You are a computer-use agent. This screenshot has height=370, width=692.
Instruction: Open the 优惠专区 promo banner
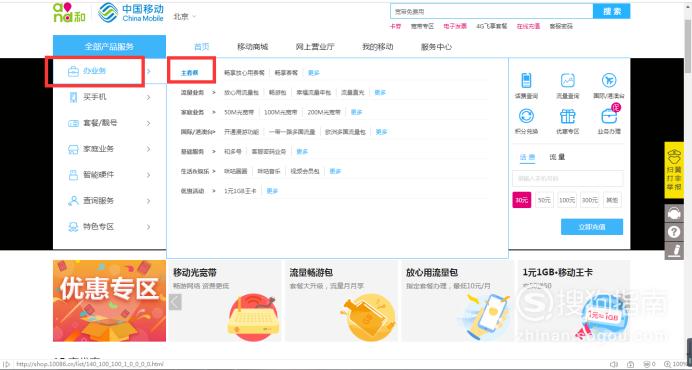click(x=109, y=301)
